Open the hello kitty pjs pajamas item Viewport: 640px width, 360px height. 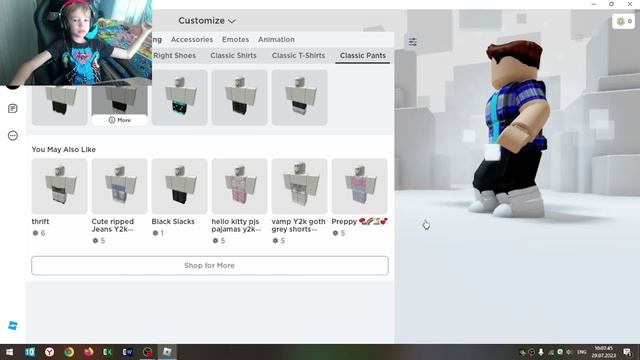[240, 186]
